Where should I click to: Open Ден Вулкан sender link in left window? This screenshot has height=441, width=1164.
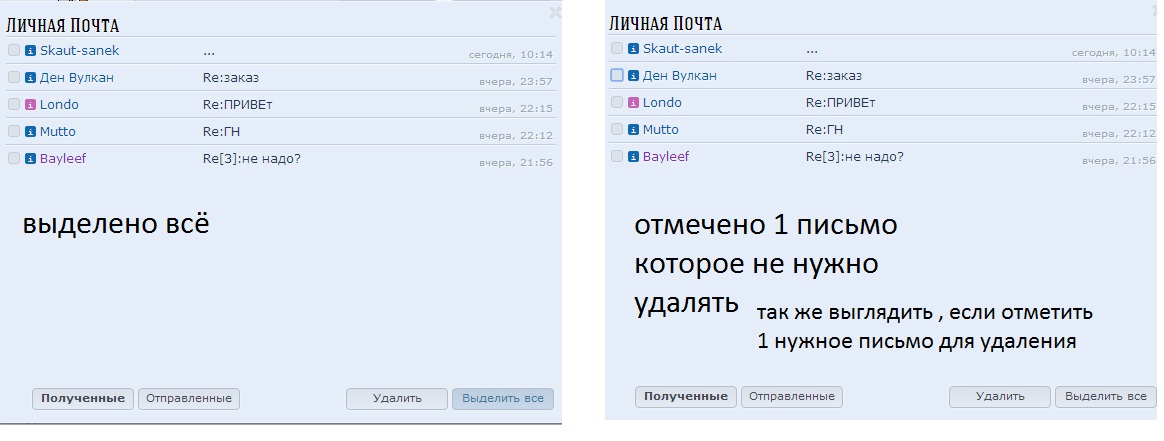pos(76,77)
